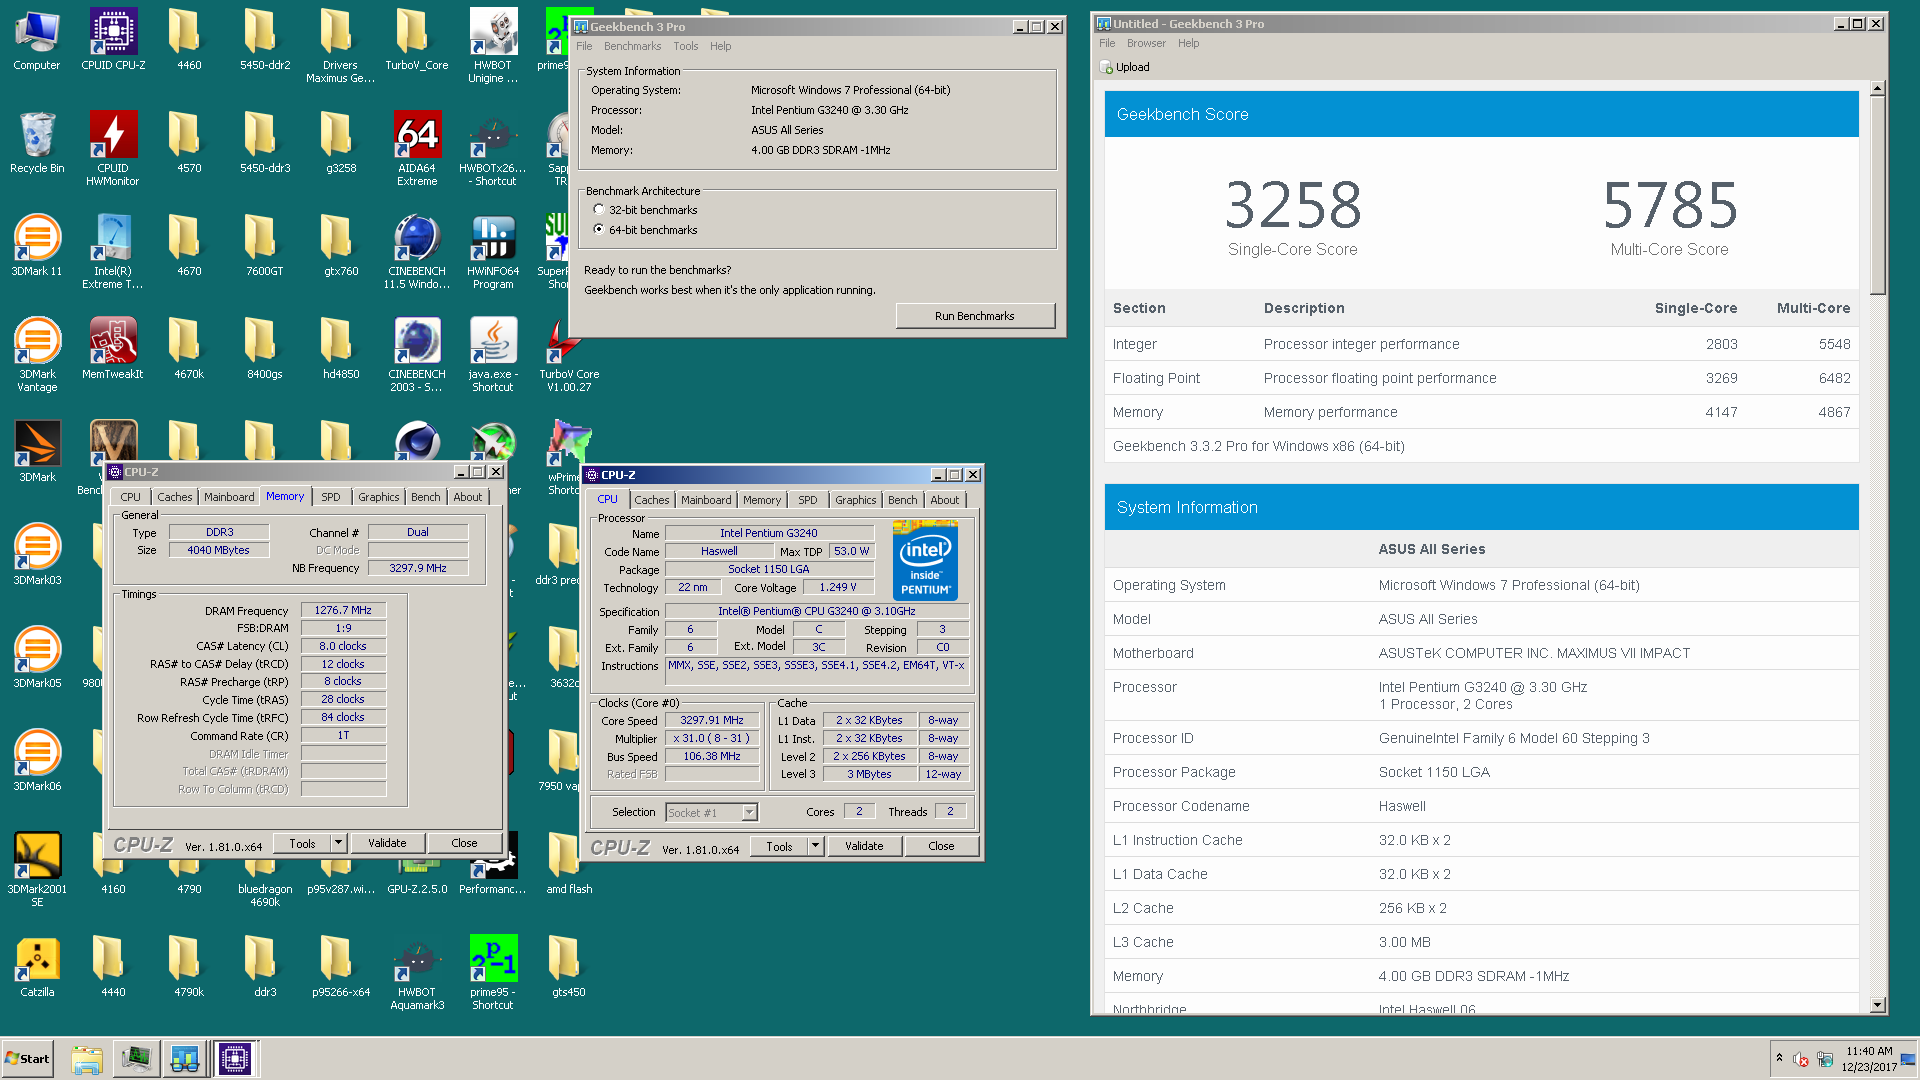Screen dimensions: 1920x1080
Task: Launch HWBOT Aquamark3 shortcut
Action: point(417,973)
